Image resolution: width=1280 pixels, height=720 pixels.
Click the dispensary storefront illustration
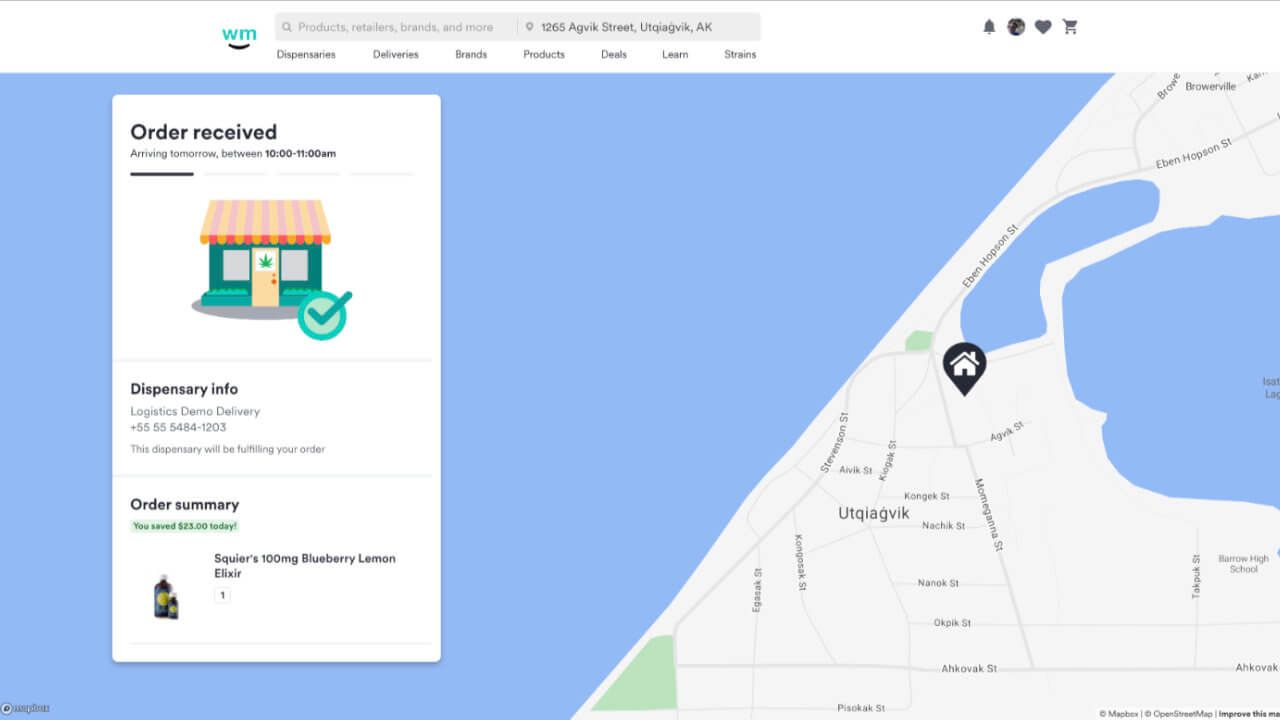(271, 268)
